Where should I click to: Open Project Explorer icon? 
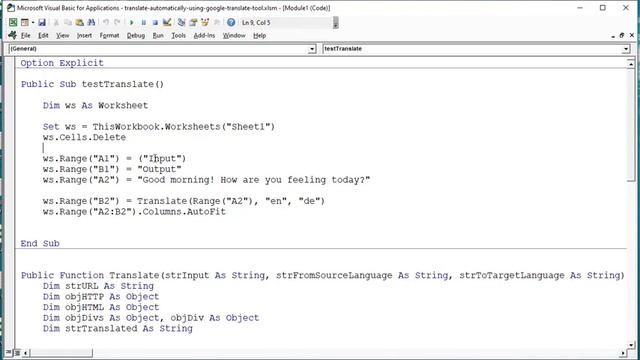[x=182, y=22]
